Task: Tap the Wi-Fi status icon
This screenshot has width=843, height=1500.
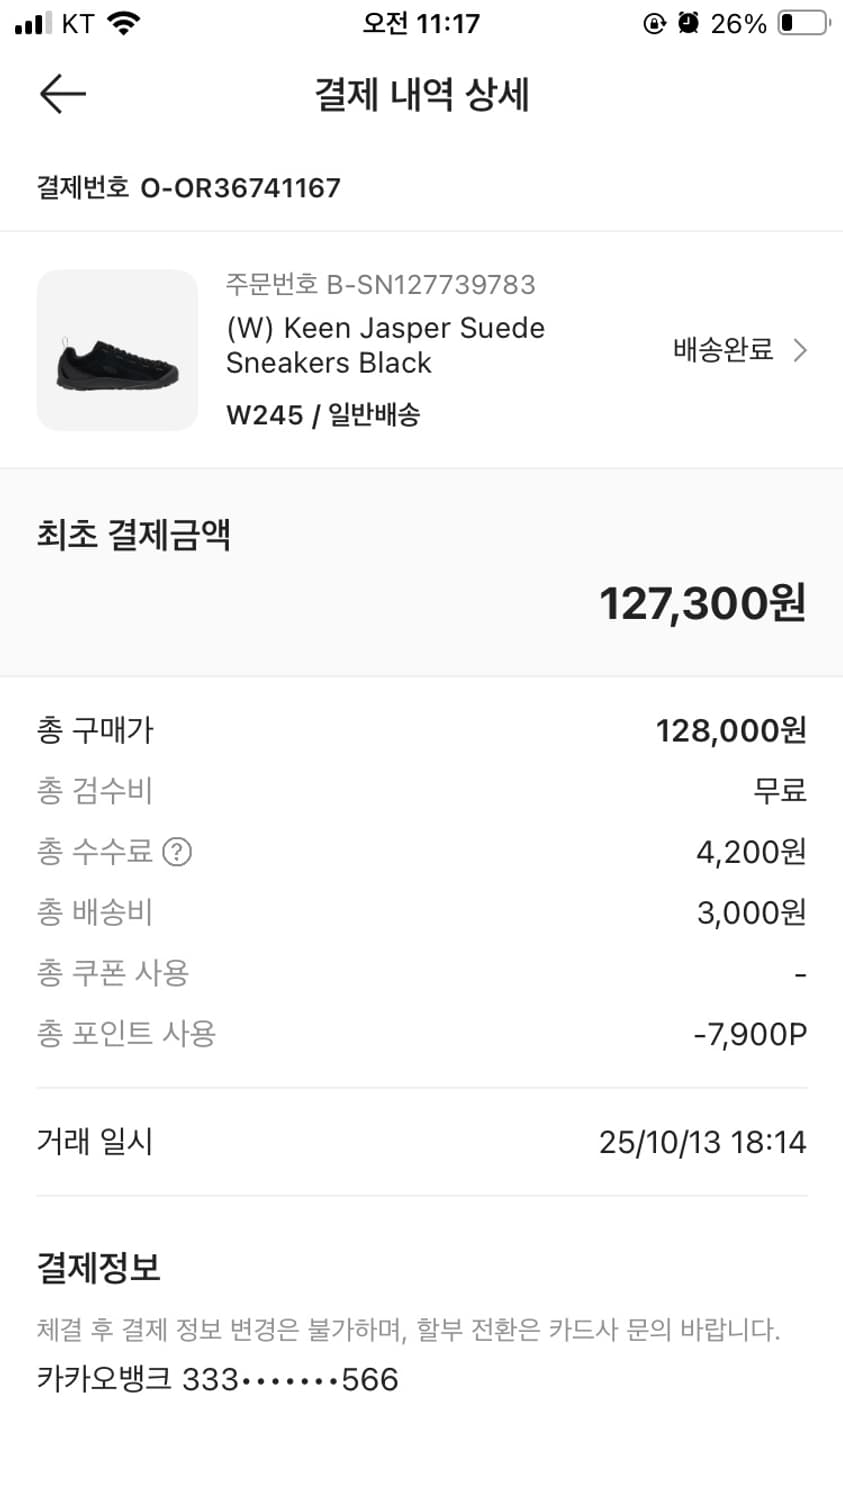Action: pyautogui.click(x=124, y=23)
